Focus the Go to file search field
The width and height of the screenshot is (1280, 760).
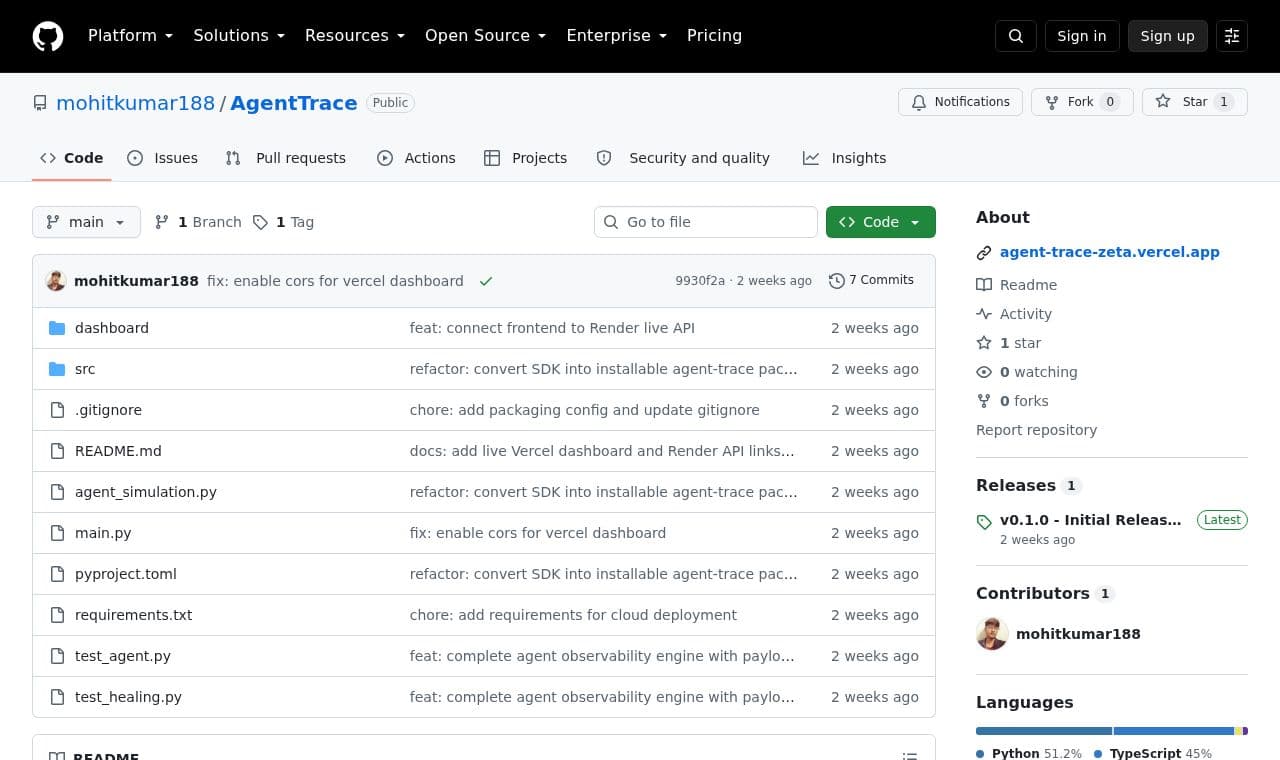pyautogui.click(x=706, y=222)
